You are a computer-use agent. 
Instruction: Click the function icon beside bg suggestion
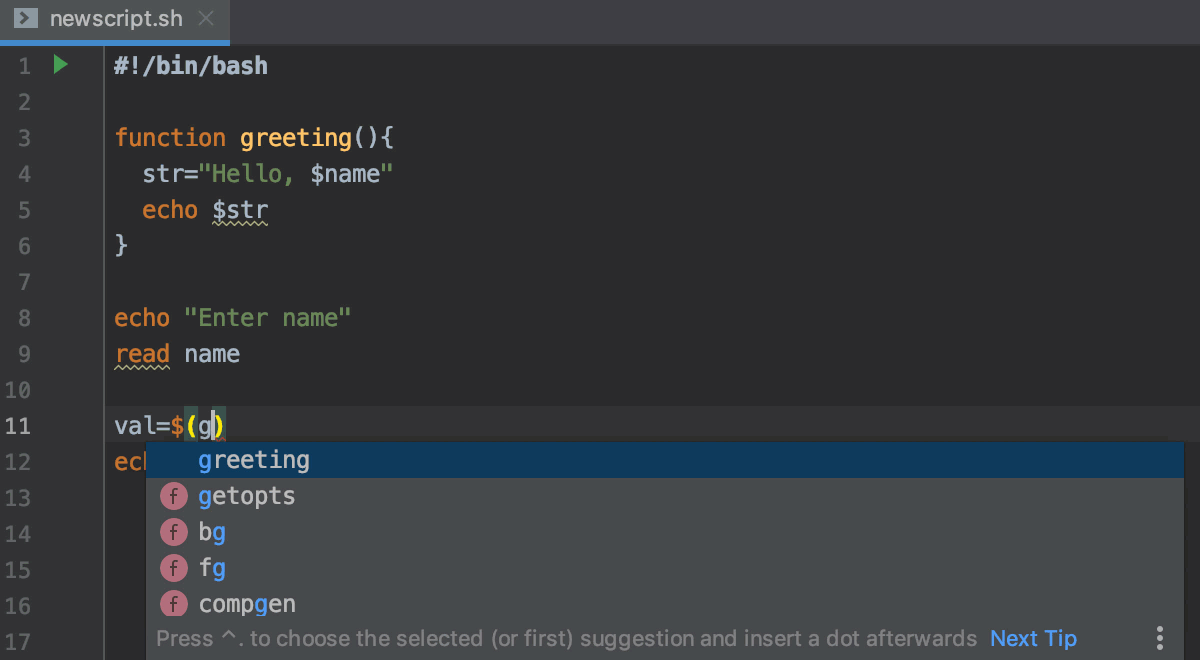174,532
